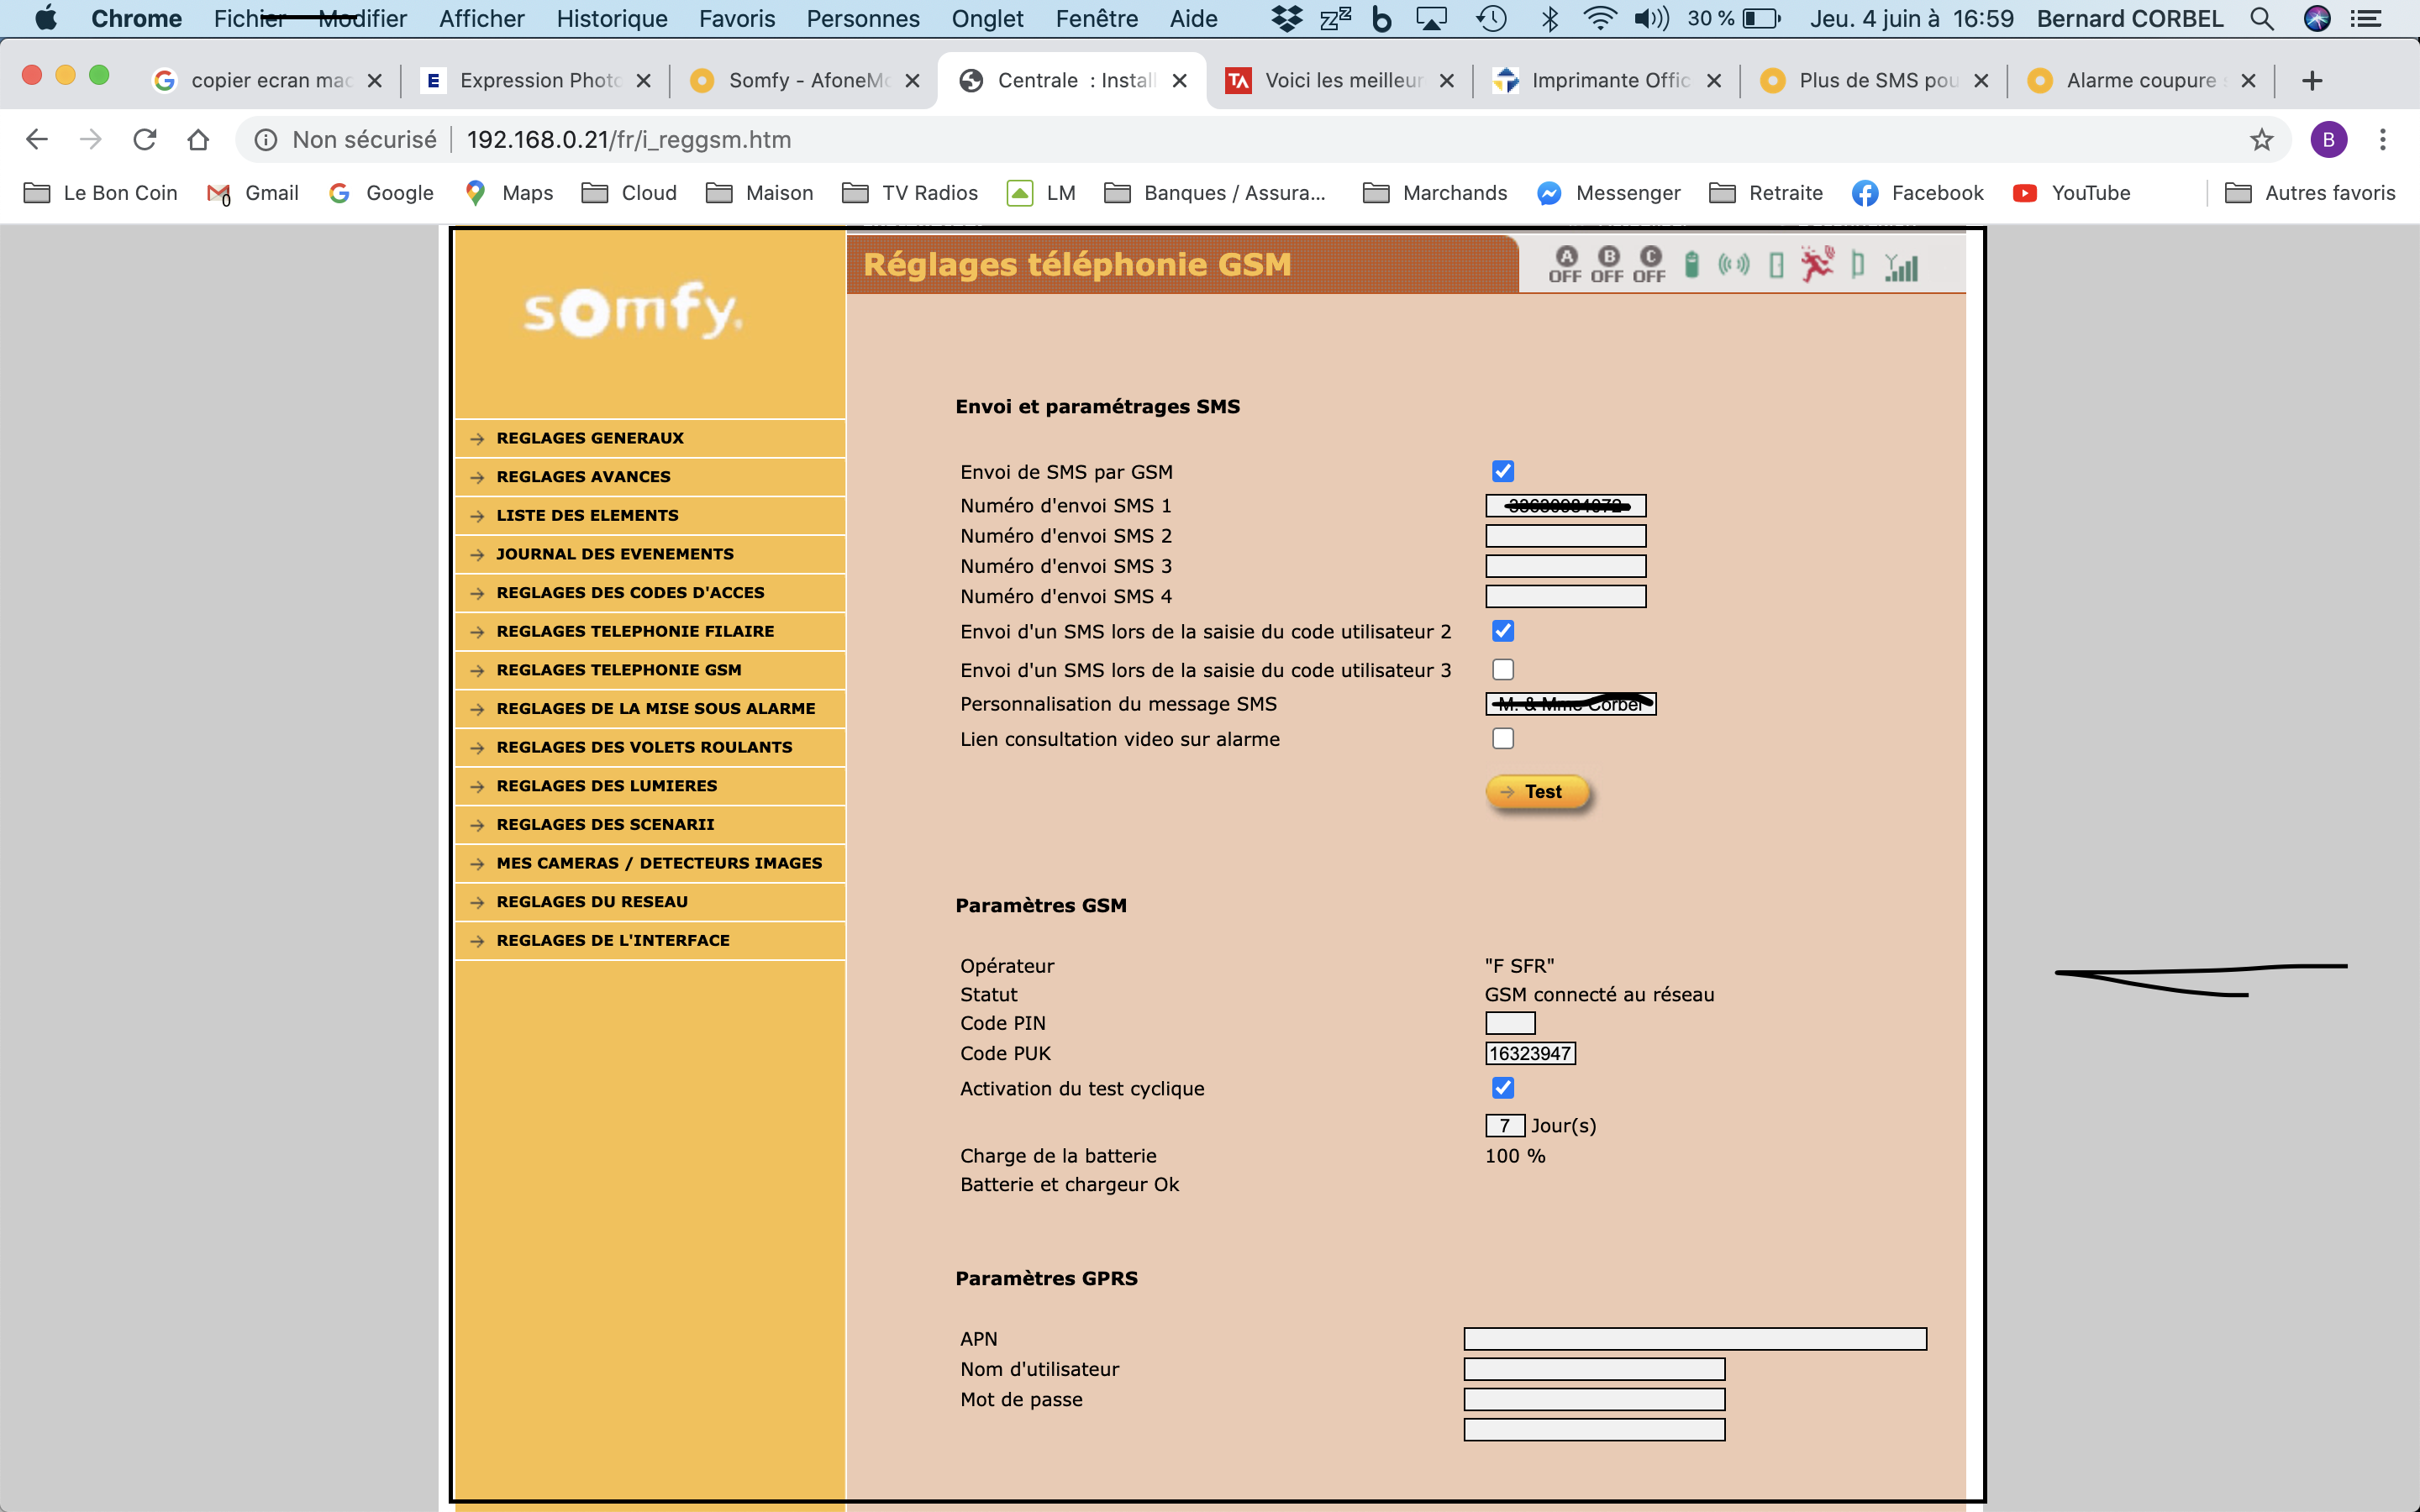Open MES CAMERAS / DETECTEURS IMAGES link
2420x1512 pixels.
click(659, 863)
